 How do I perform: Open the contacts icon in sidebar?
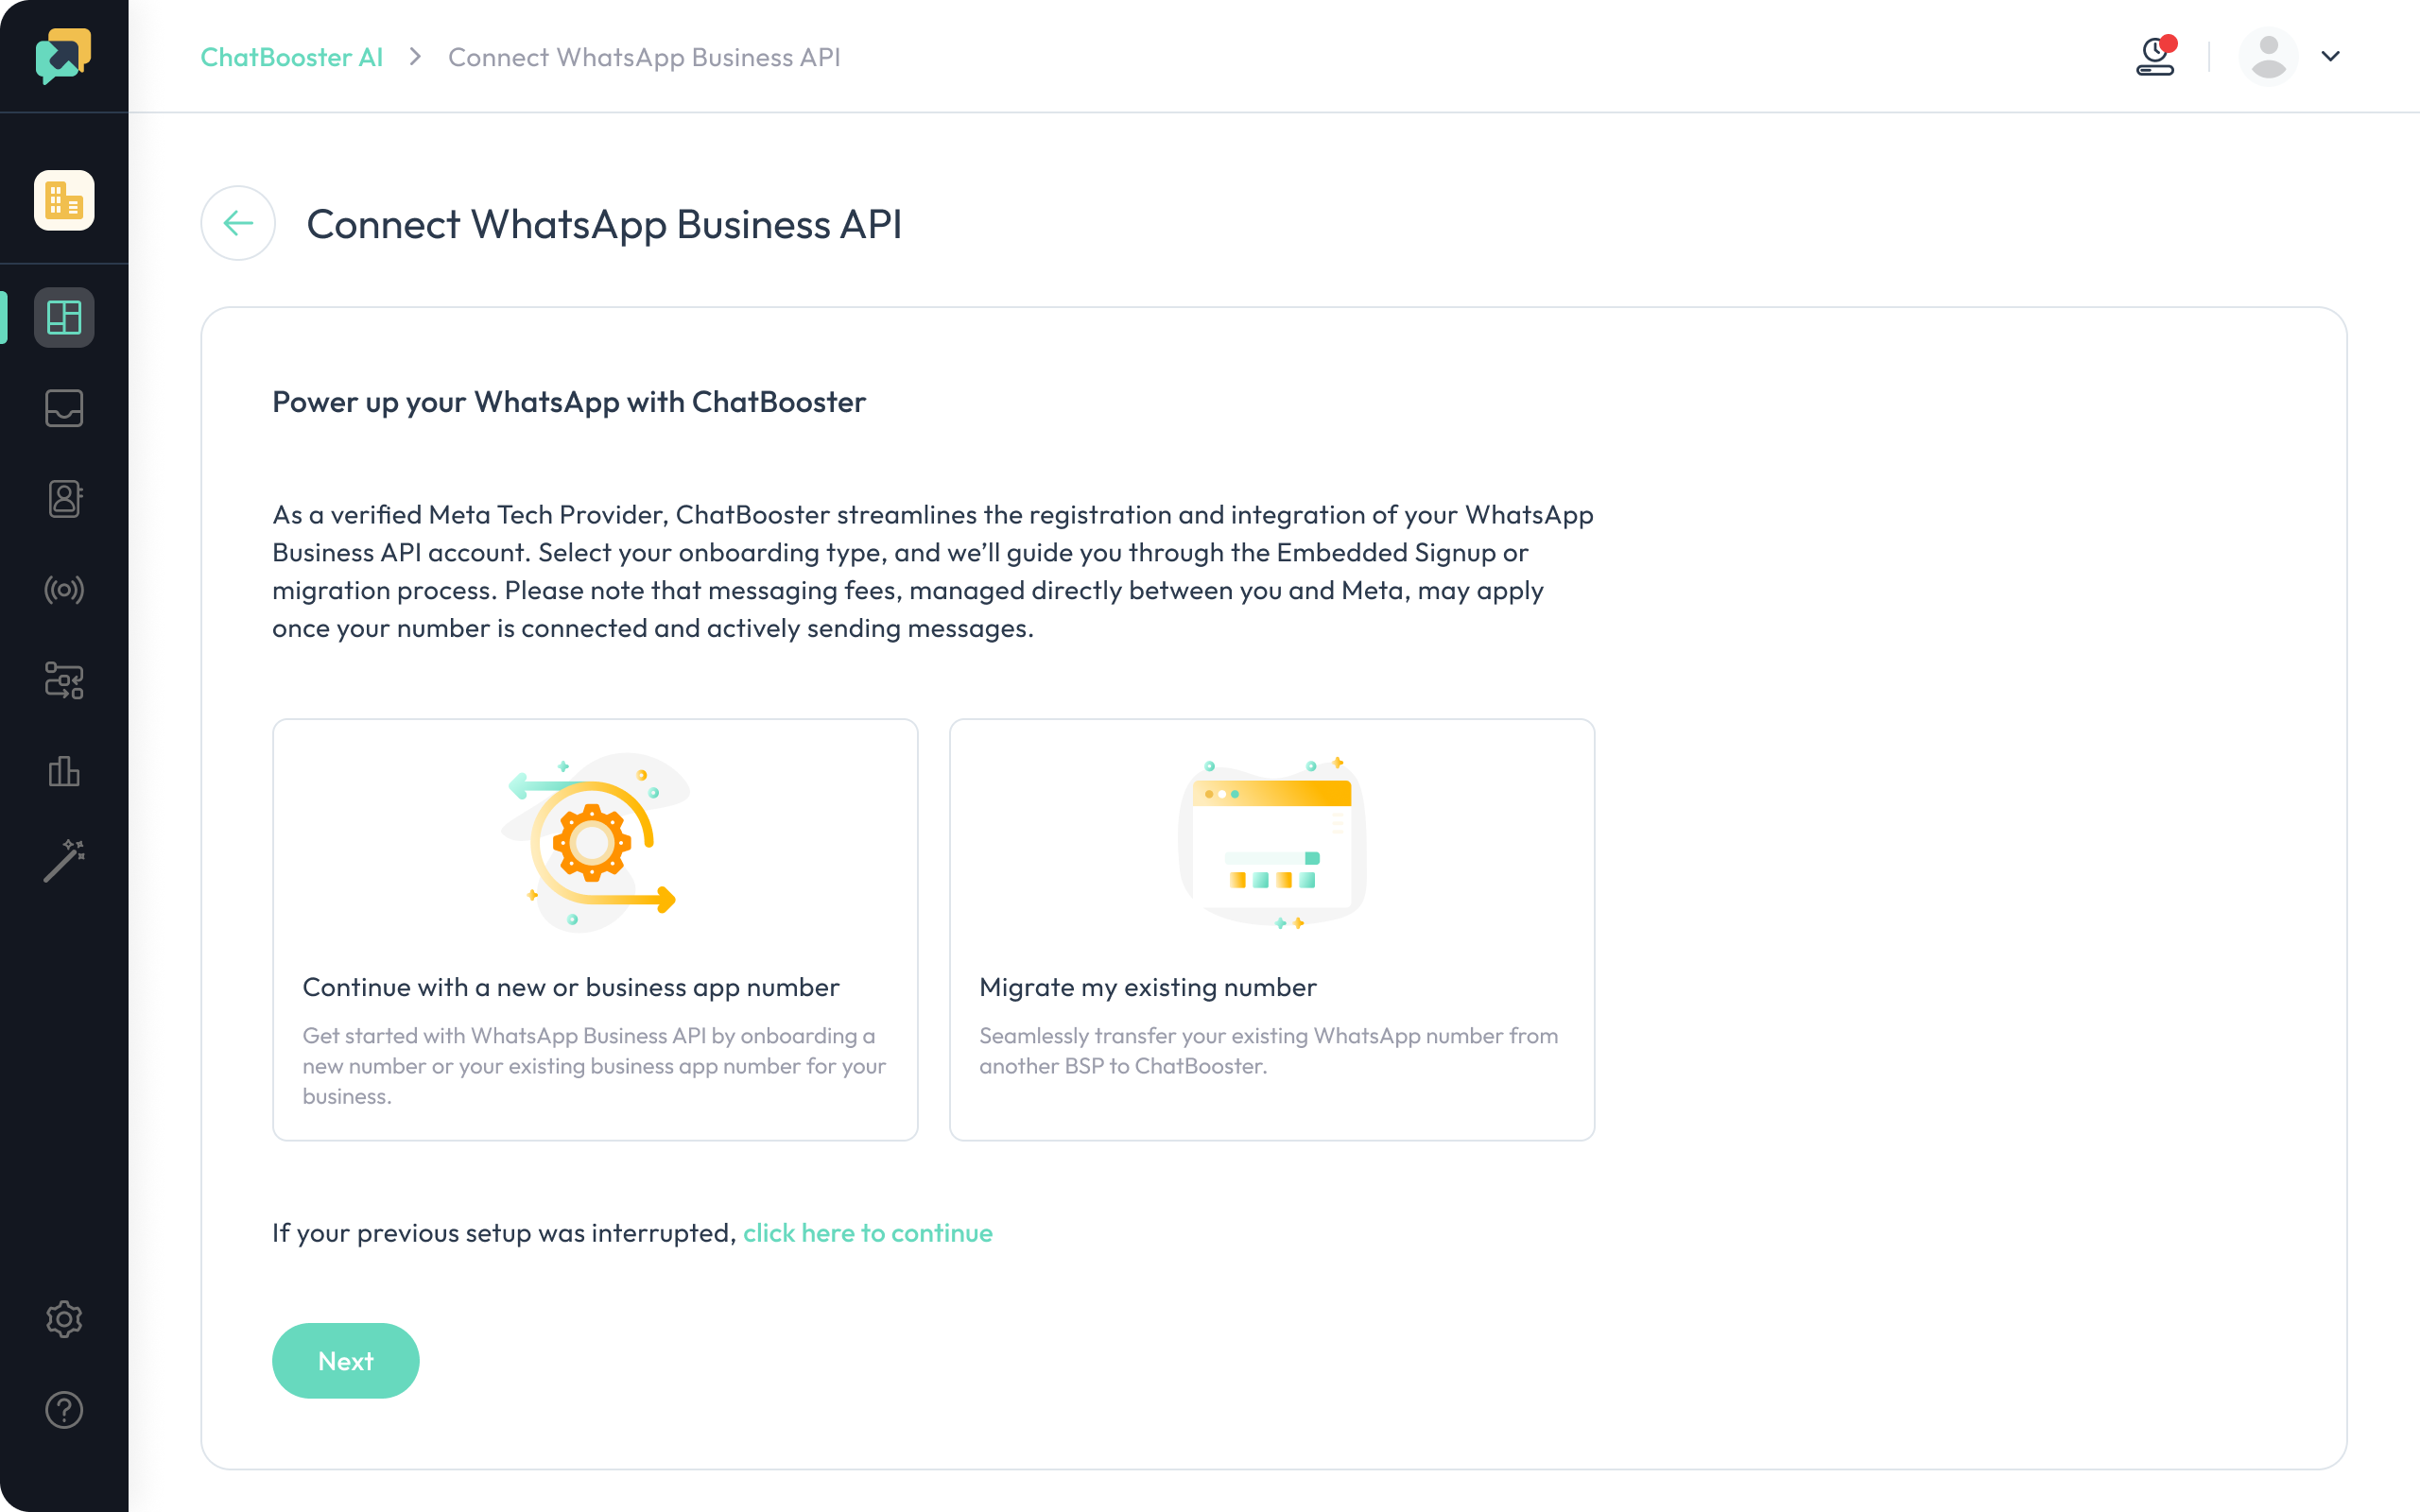[x=64, y=498]
